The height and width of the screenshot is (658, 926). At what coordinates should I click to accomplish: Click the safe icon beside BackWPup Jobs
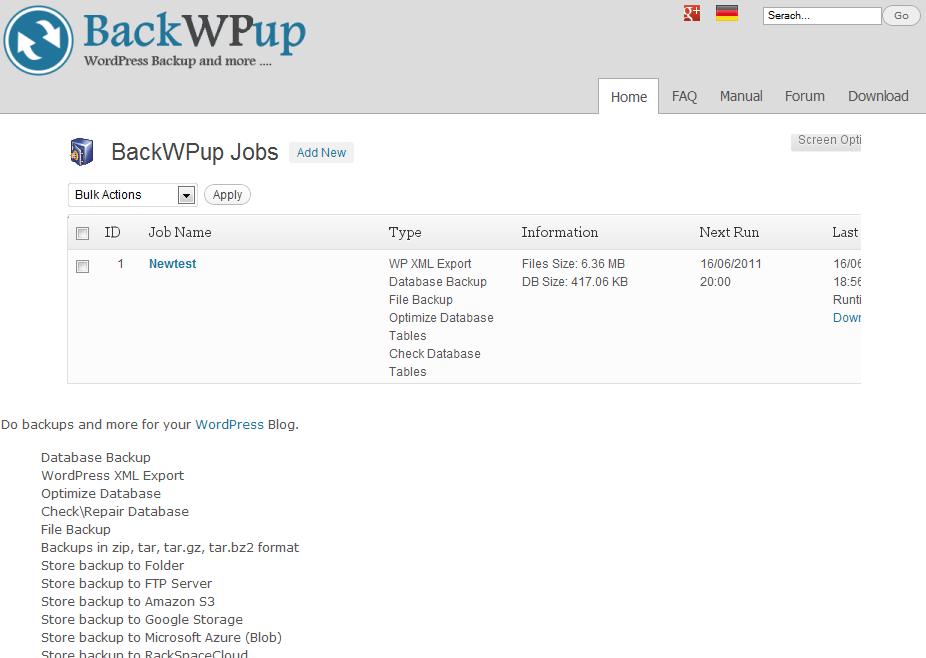(81, 152)
